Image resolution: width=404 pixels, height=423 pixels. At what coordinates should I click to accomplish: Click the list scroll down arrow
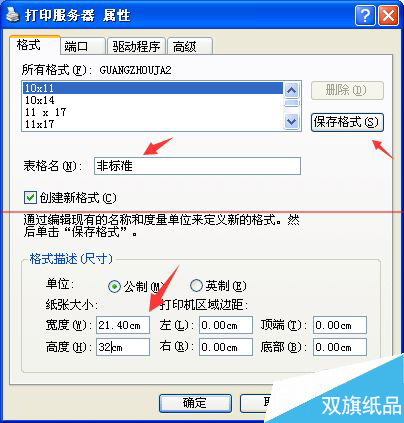tap(292, 122)
